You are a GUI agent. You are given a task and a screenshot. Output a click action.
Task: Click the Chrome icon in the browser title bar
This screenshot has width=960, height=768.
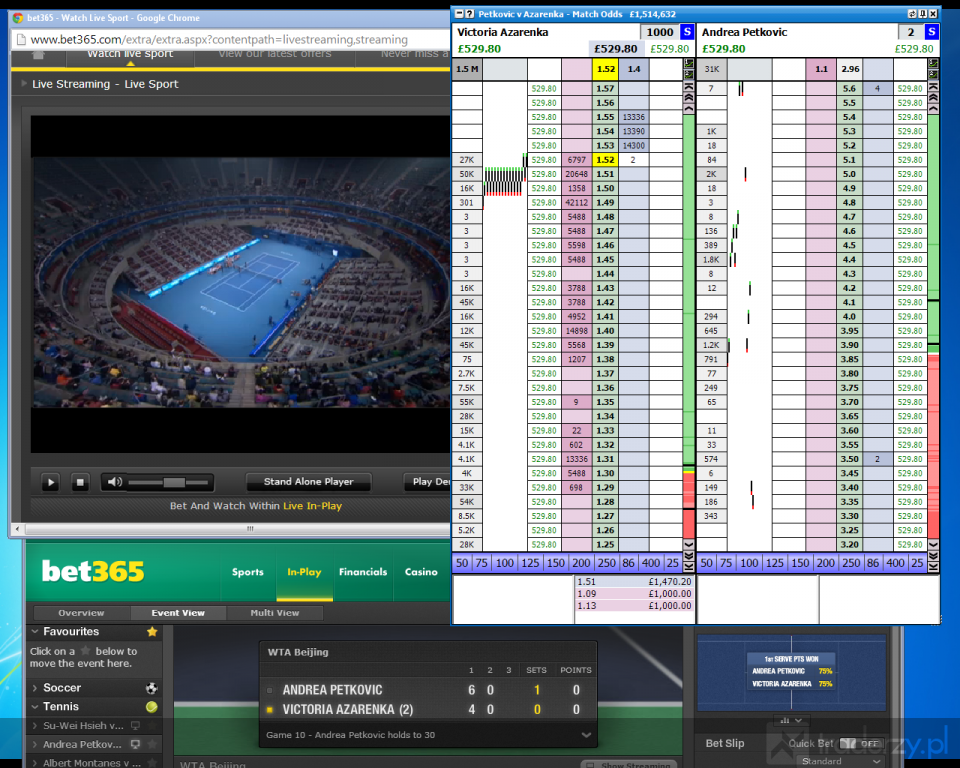pyautogui.click(x=18, y=18)
